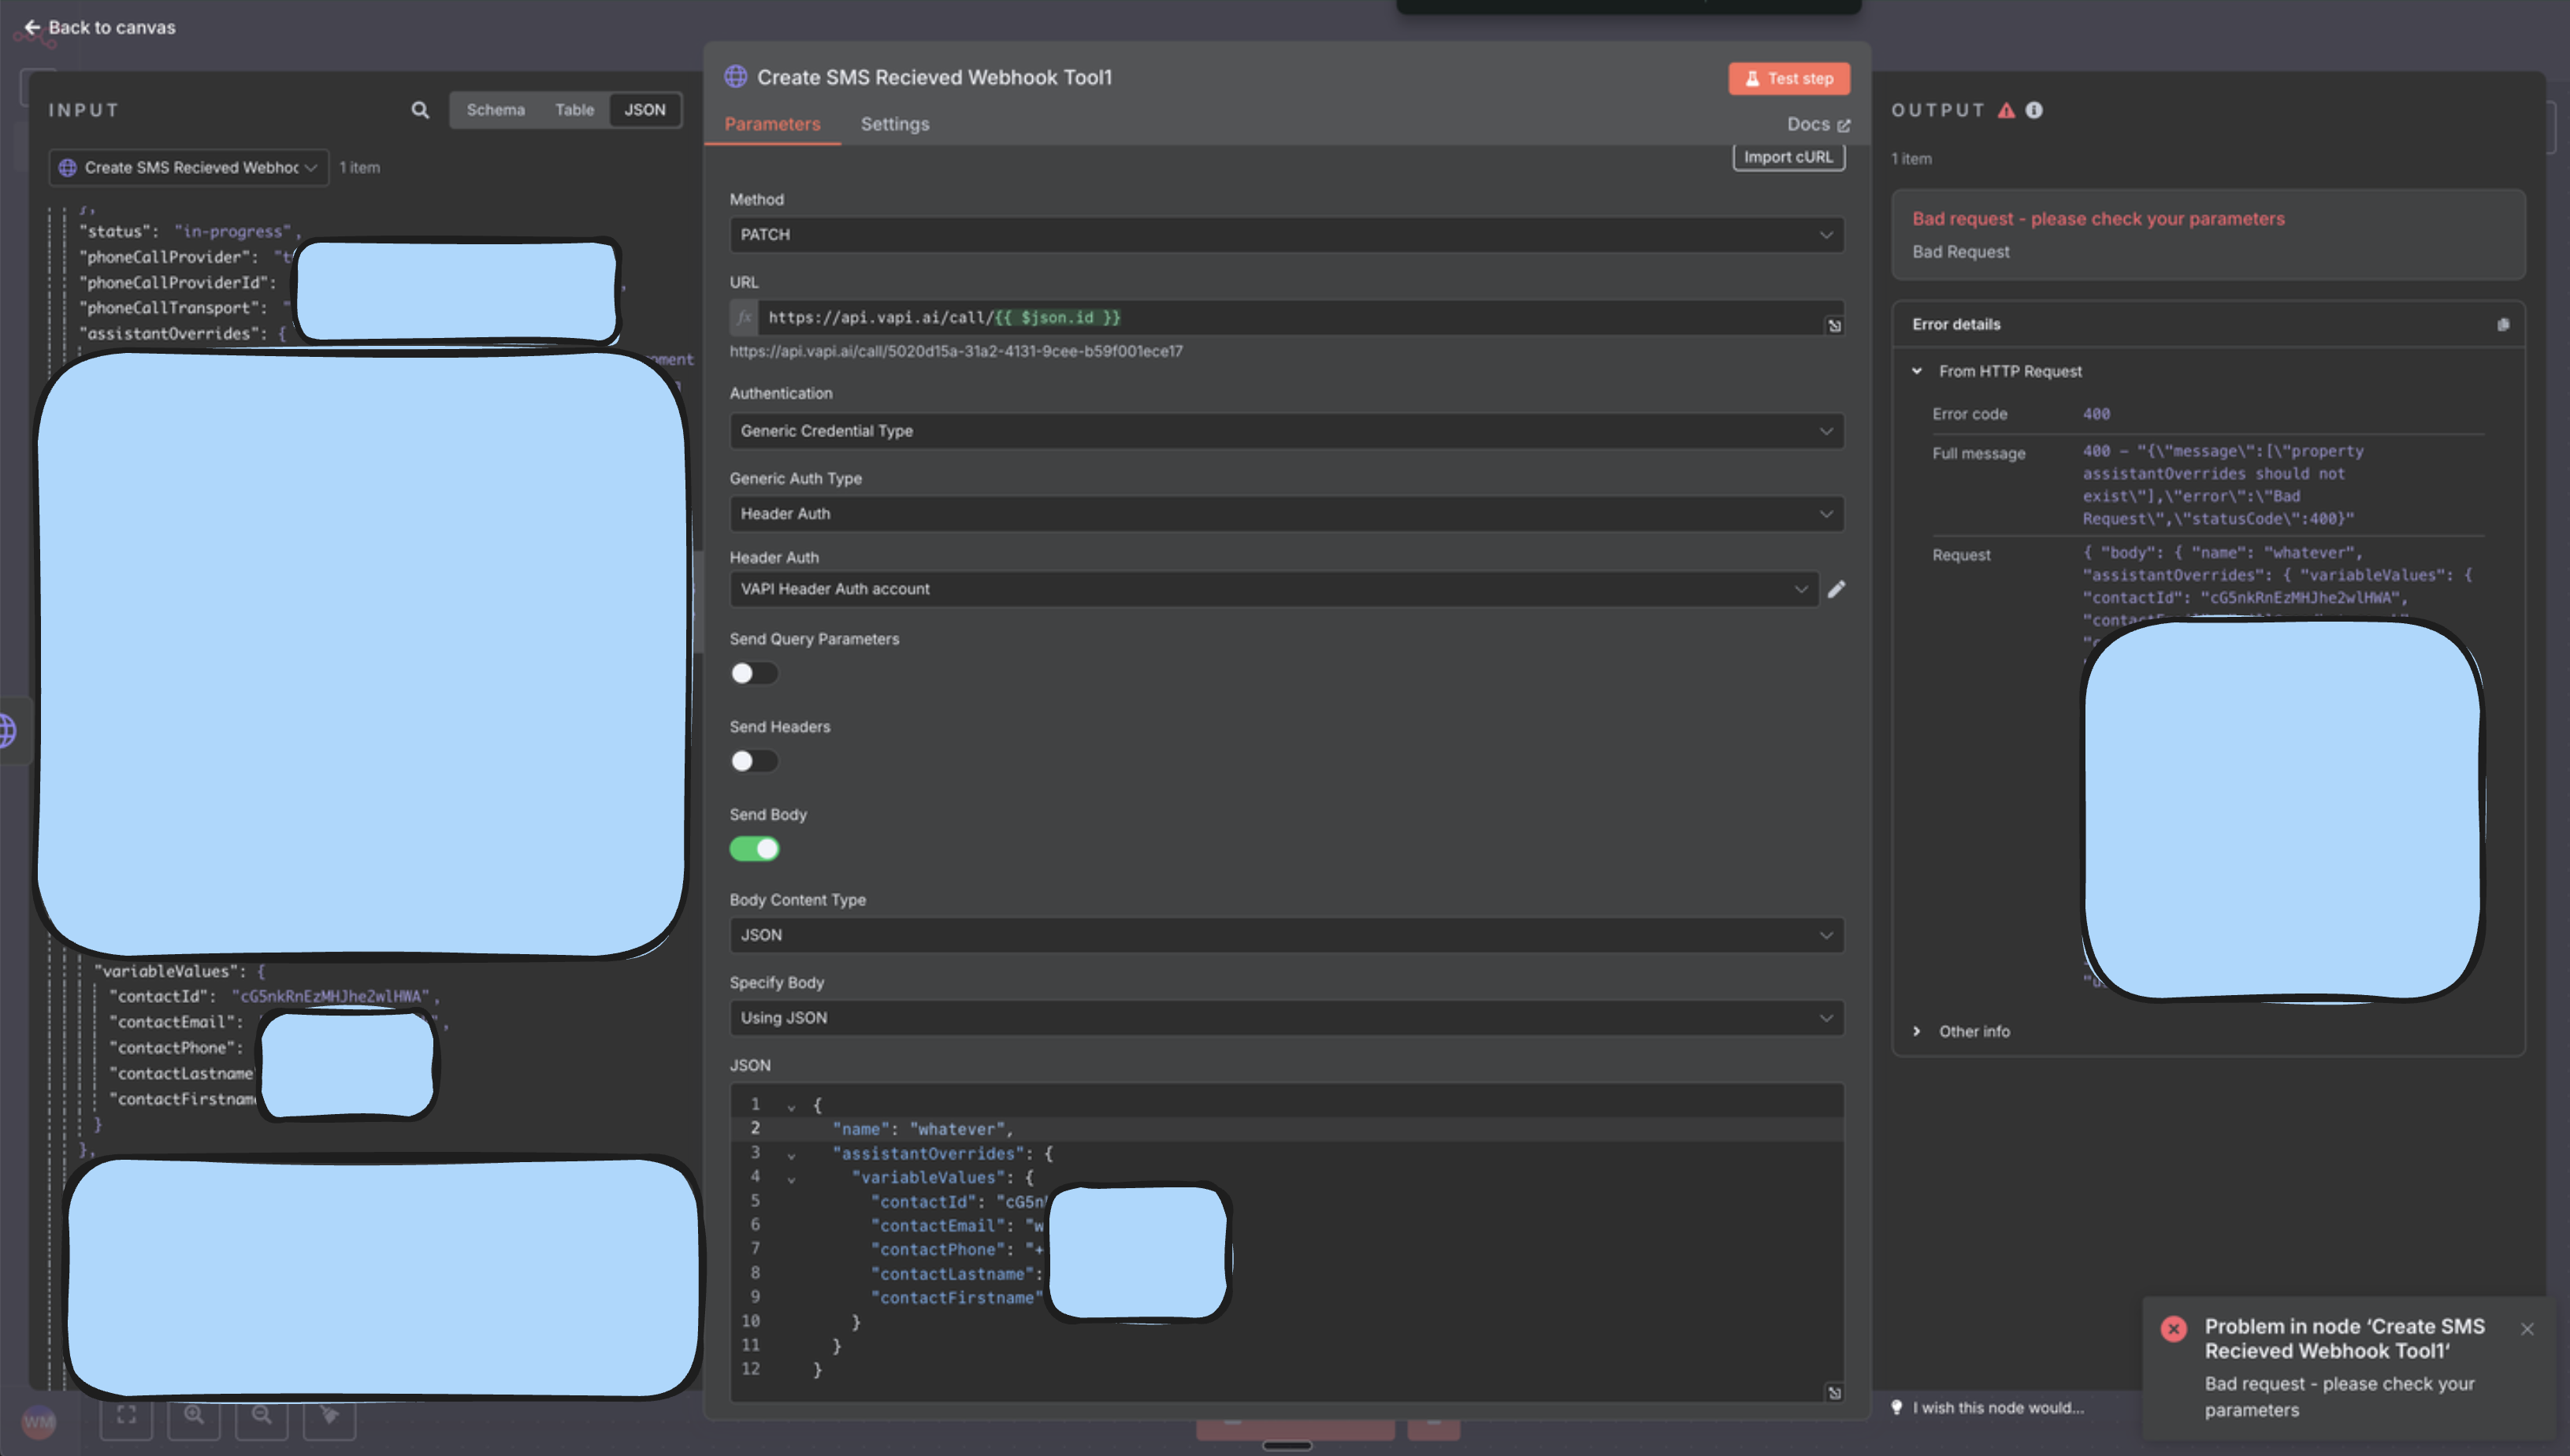Viewport: 2570px width, 1456px height.
Task: Click the resolved URL preview text
Action: (x=955, y=351)
